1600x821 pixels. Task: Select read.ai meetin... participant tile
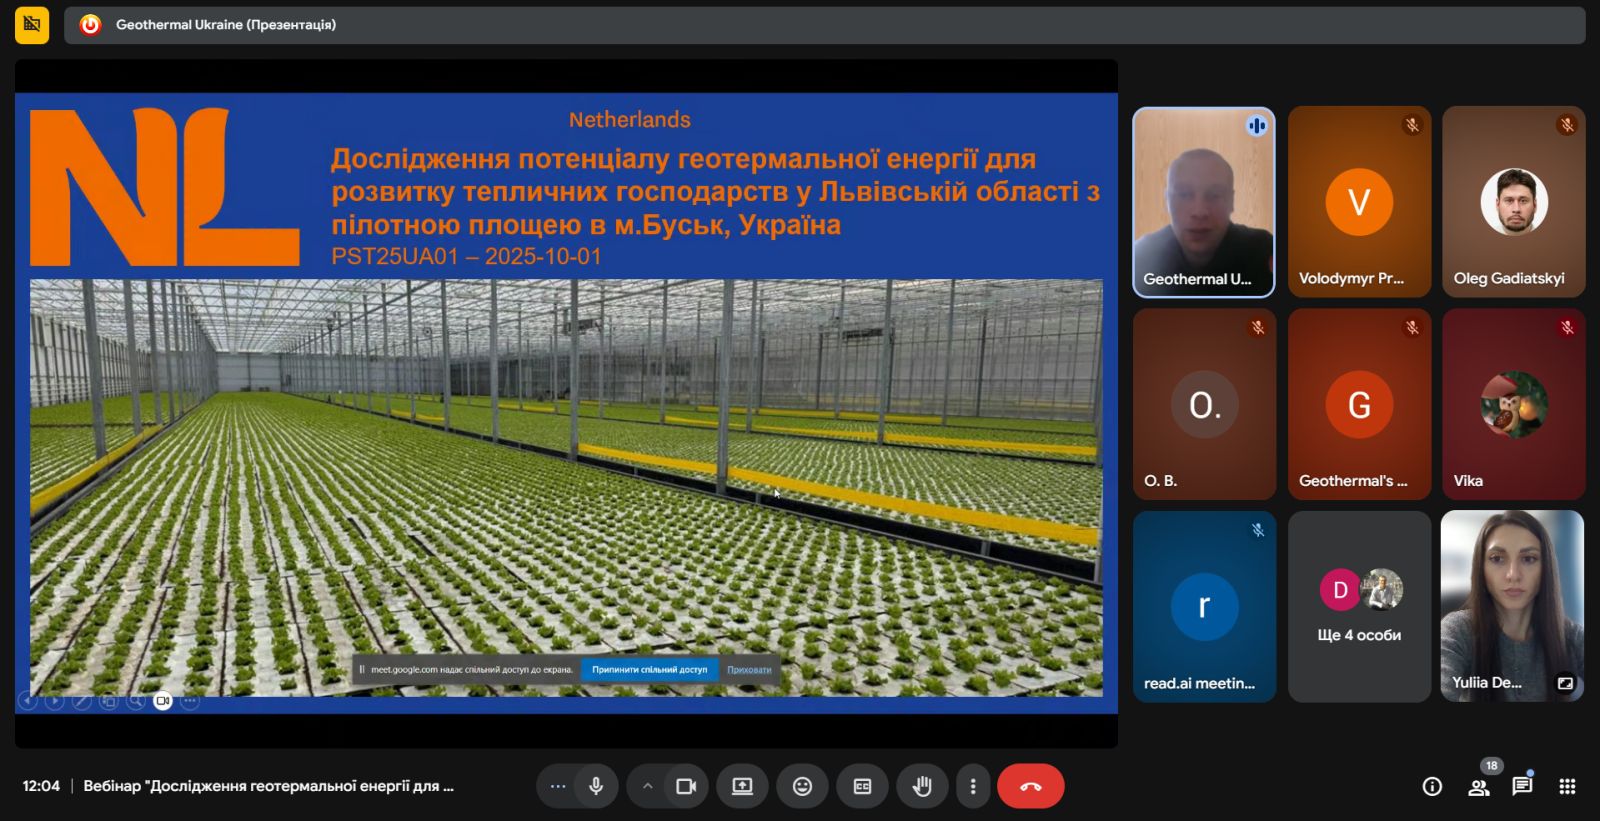point(1204,607)
